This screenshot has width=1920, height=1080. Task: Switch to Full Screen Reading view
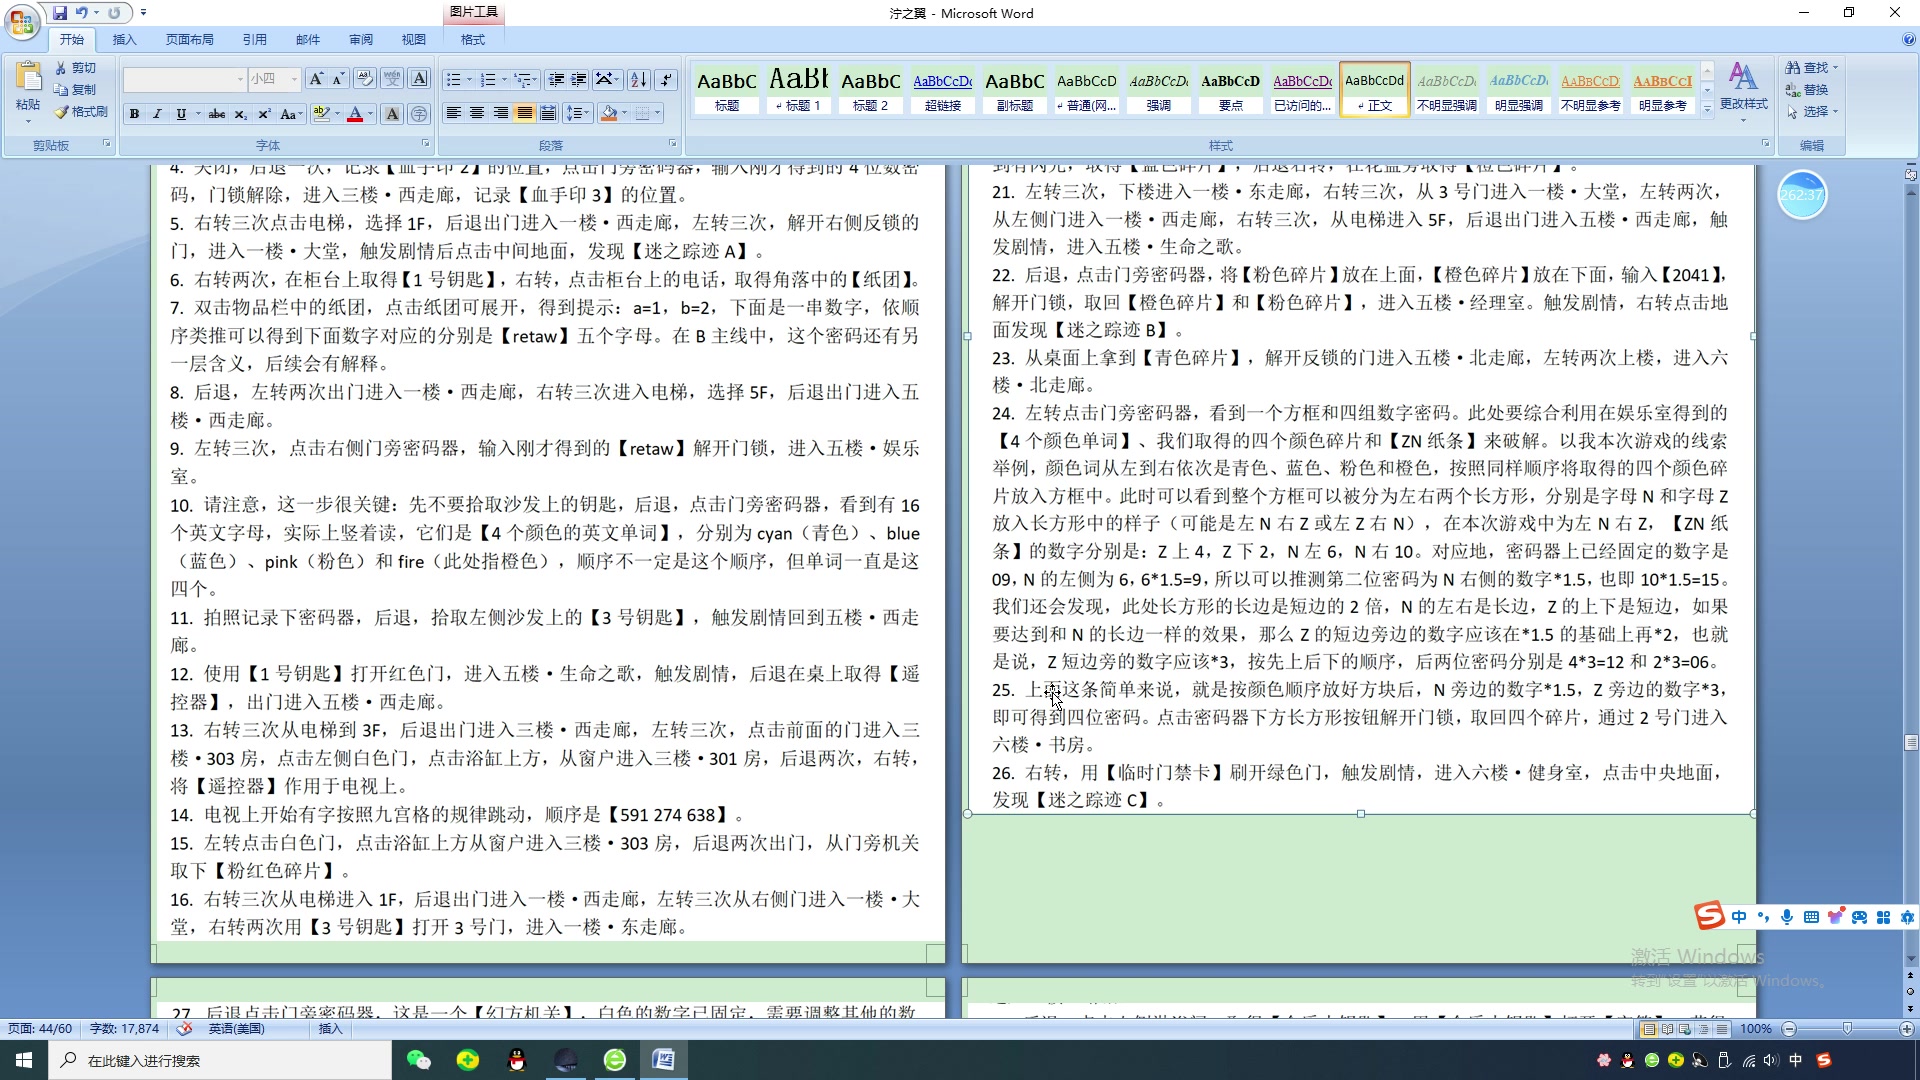[1667, 1029]
